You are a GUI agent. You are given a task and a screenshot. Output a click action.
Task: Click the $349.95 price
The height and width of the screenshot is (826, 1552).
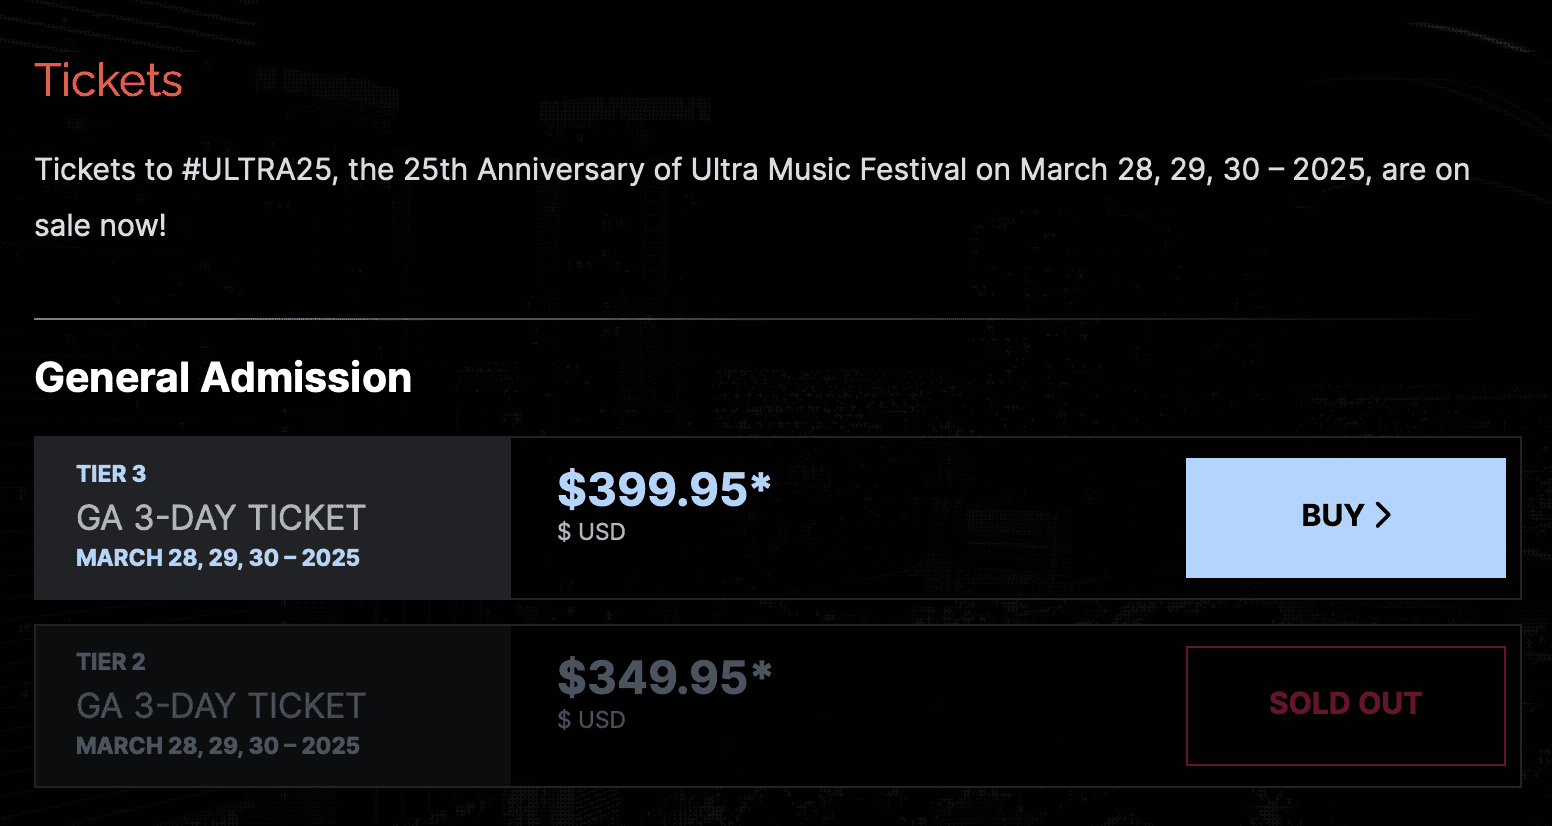point(652,678)
